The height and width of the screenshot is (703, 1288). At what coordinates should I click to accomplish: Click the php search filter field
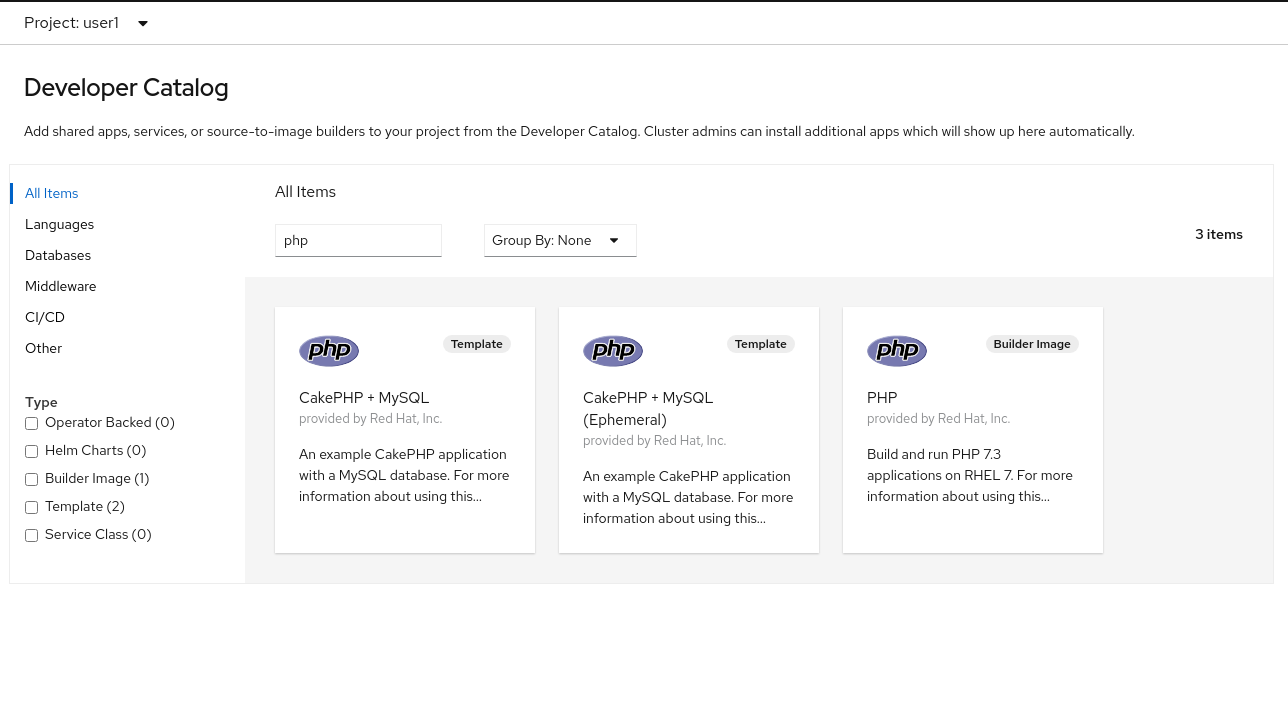[x=358, y=240]
